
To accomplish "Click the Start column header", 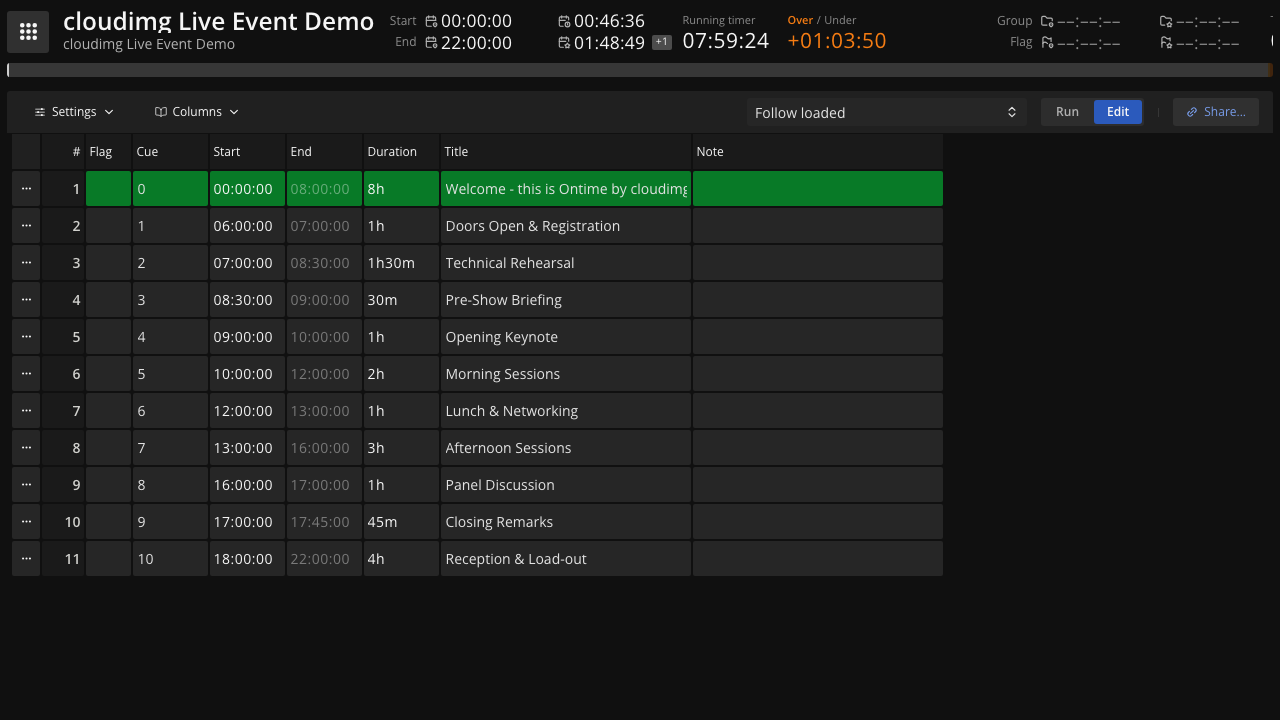I will (x=247, y=152).
